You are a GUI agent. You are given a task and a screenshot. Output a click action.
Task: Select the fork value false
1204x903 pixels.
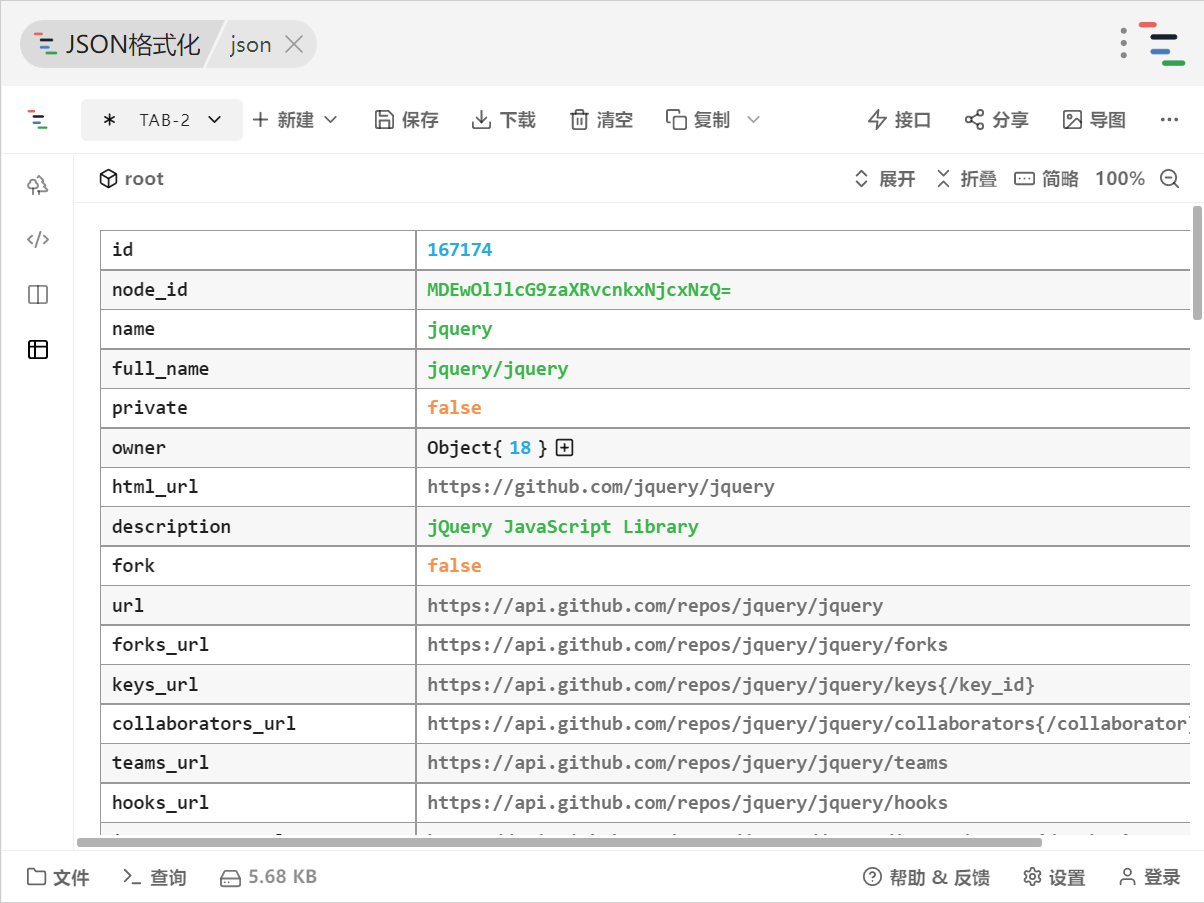(x=454, y=566)
